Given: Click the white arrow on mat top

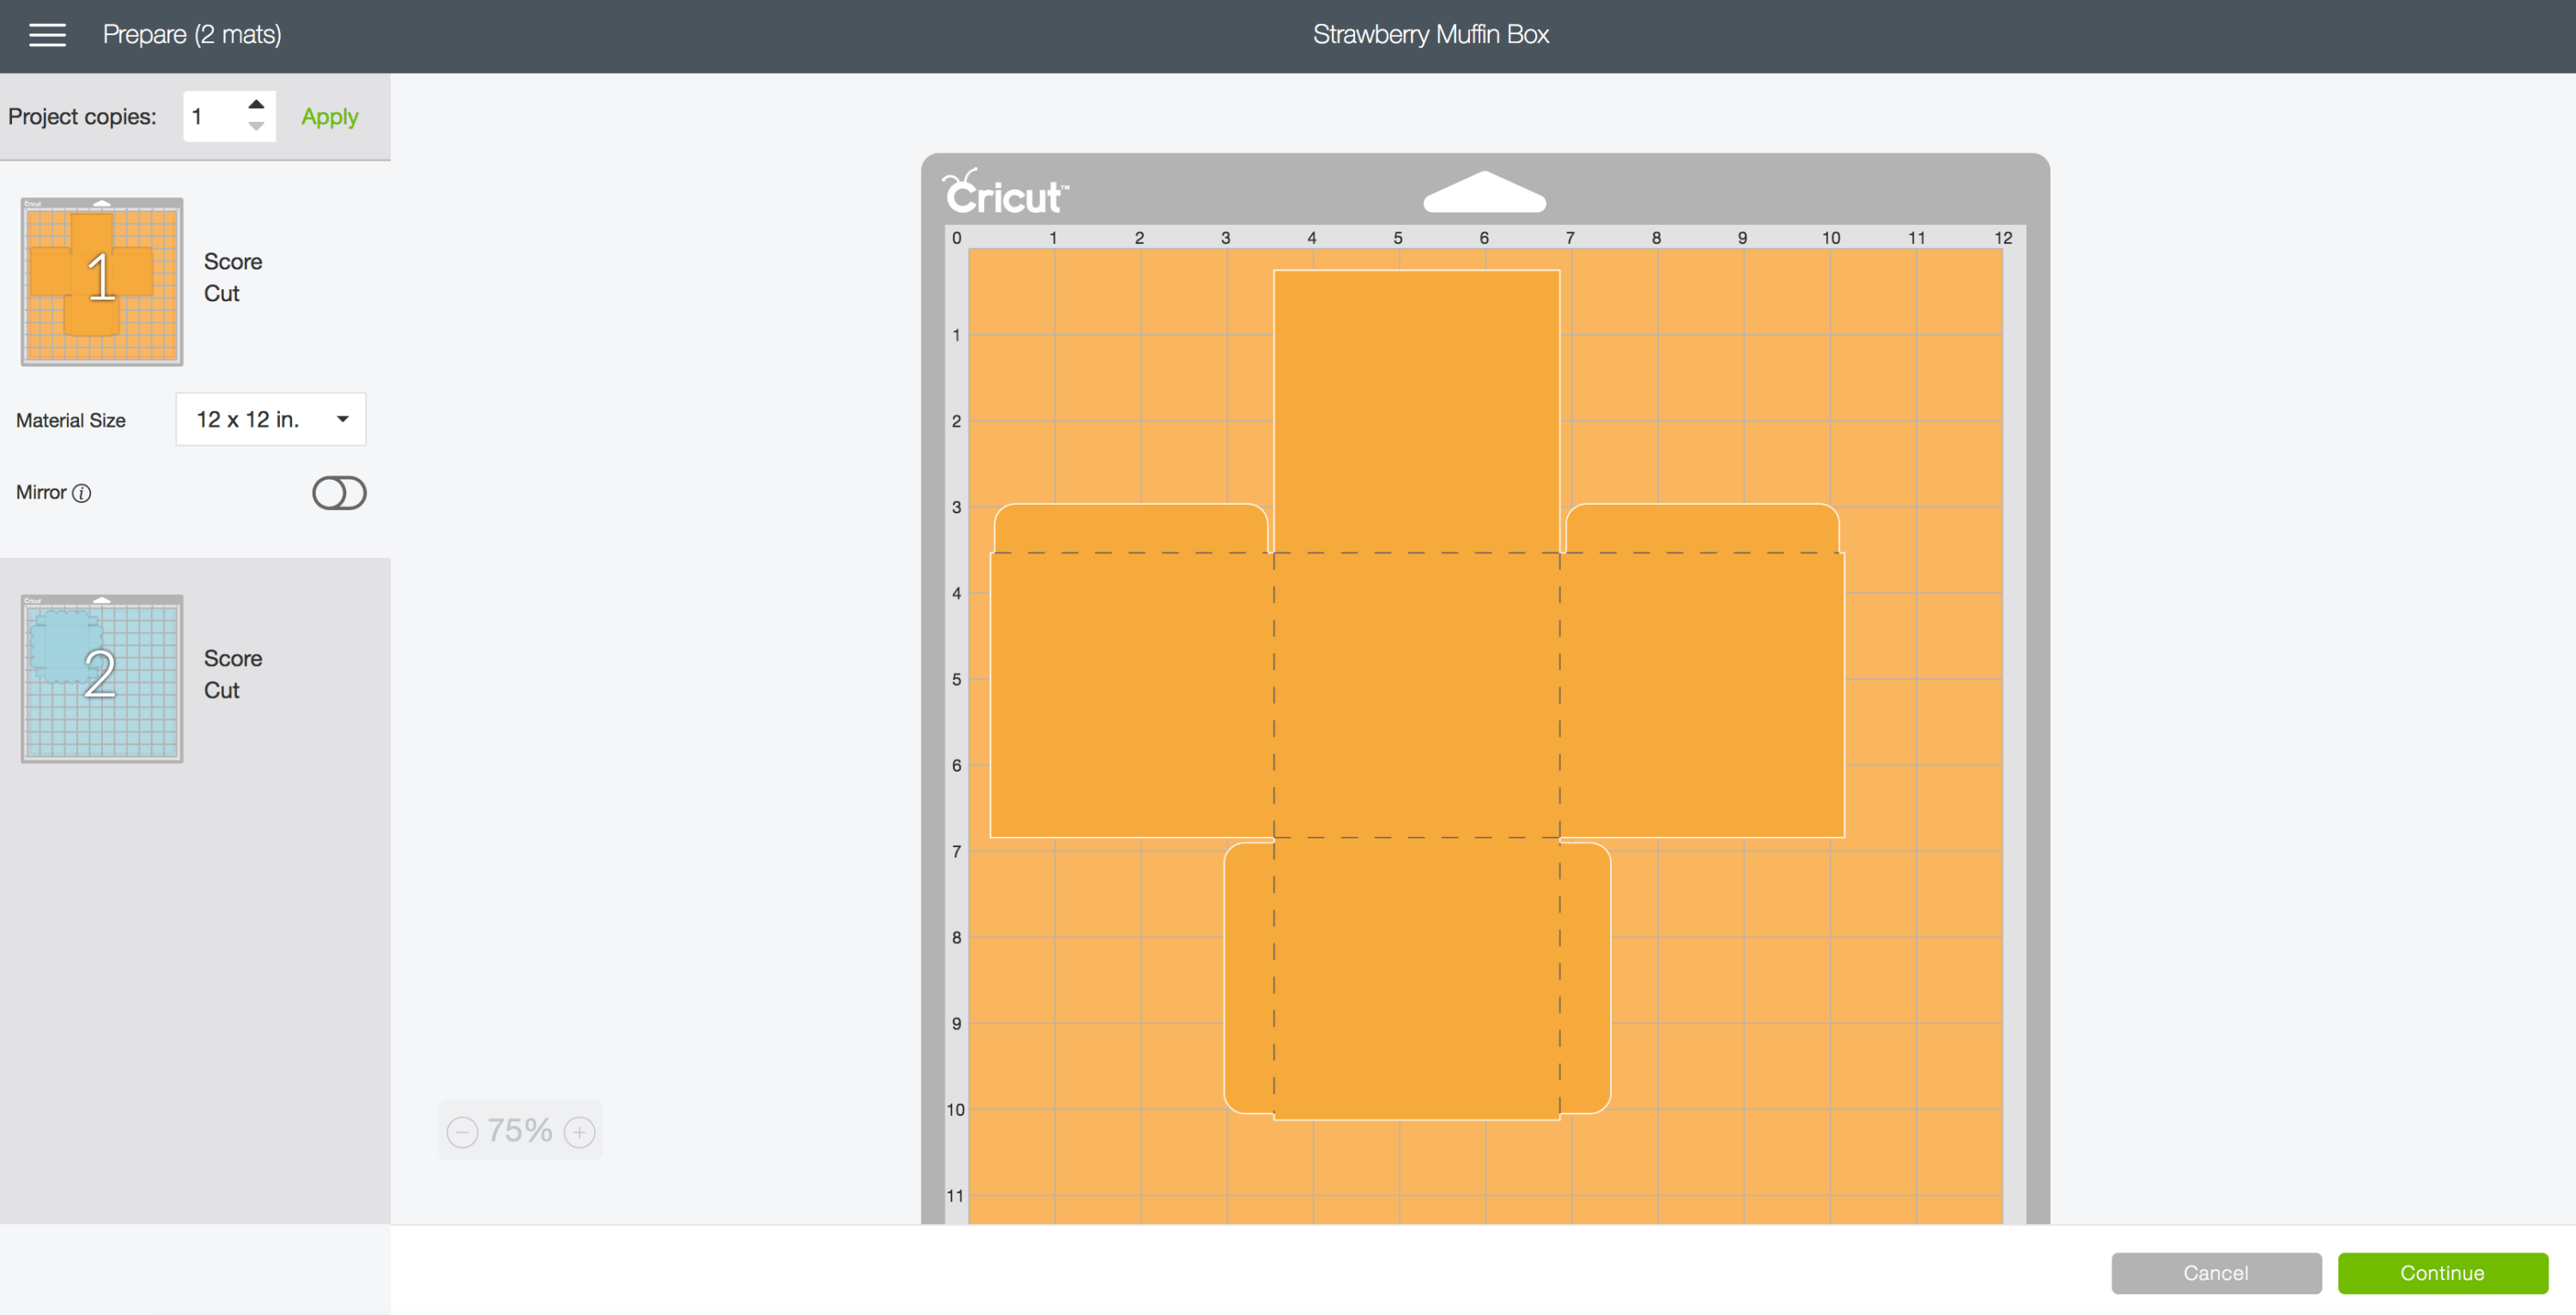Looking at the screenshot, I should pyautogui.click(x=1484, y=192).
